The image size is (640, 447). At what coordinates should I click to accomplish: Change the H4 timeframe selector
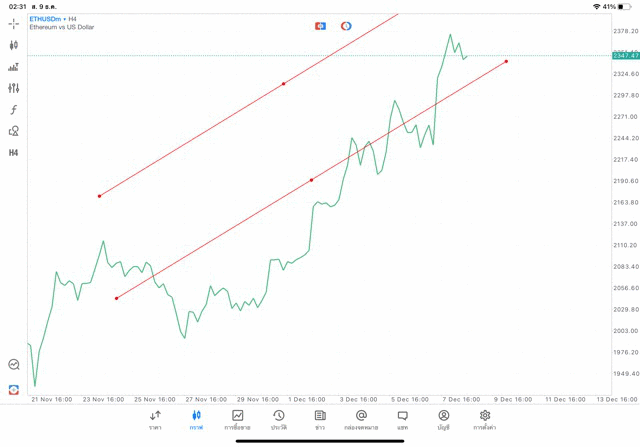click(x=14, y=153)
